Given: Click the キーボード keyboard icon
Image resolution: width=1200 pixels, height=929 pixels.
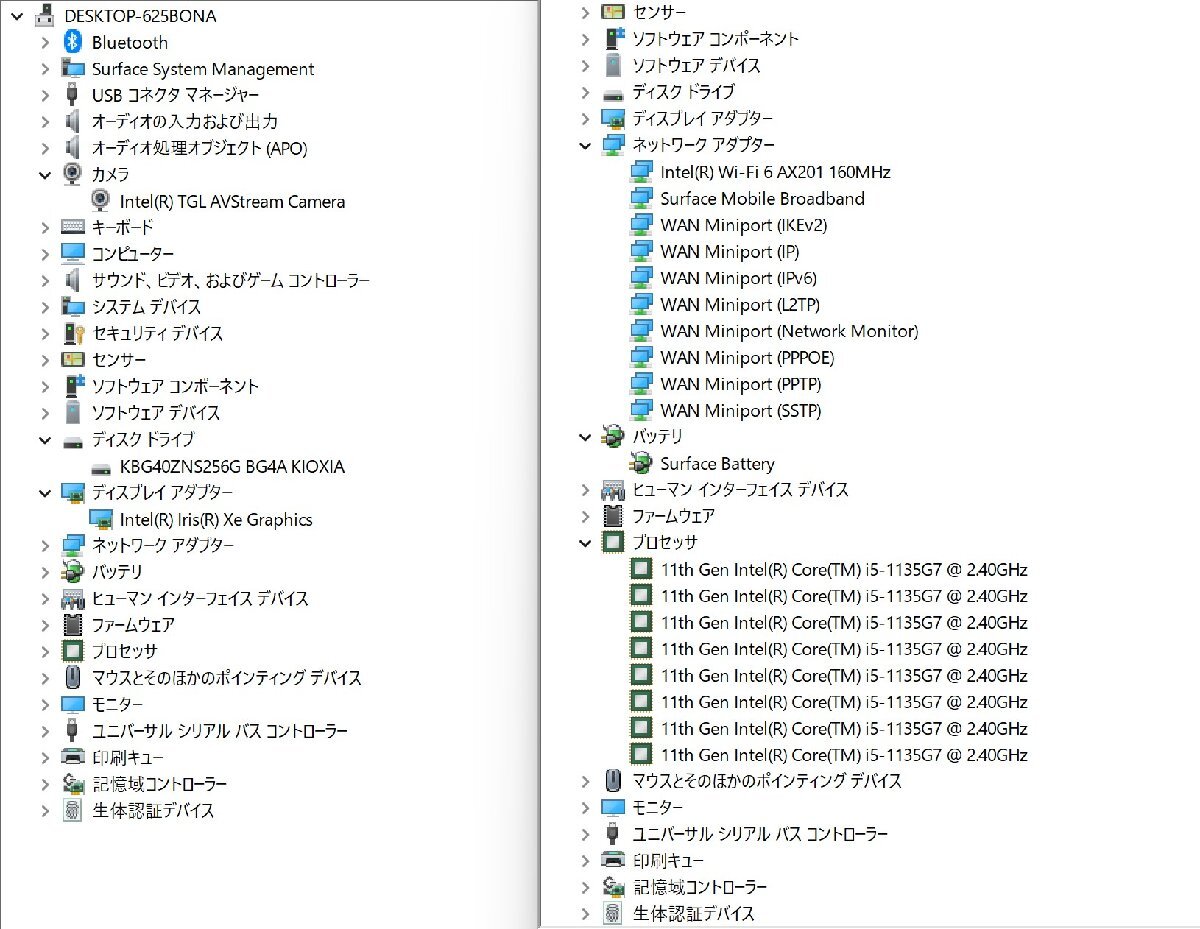Looking at the screenshot, I should click(72, 227).
